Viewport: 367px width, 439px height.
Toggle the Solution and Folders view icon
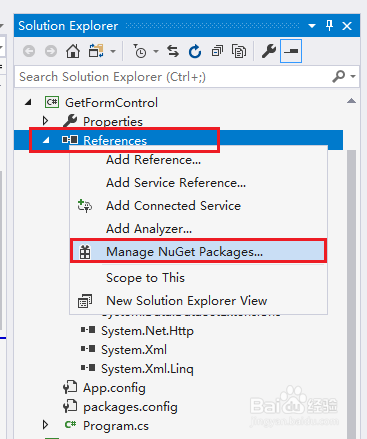[96, 51]
